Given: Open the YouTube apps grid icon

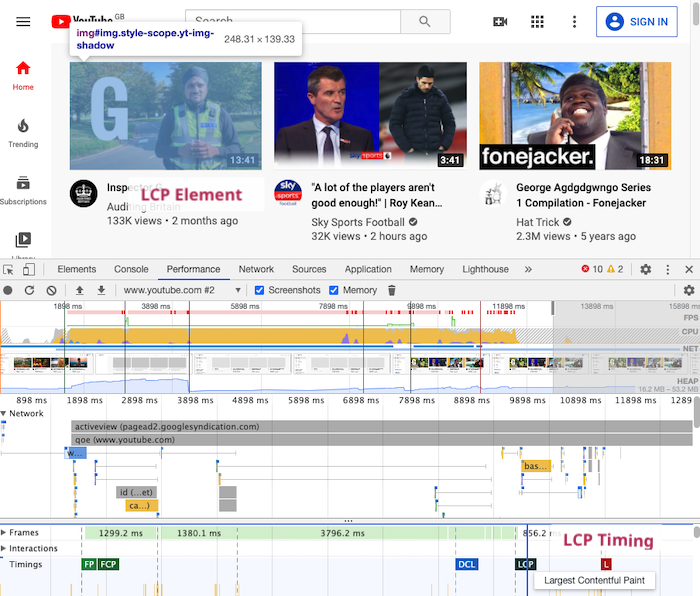Looking at the screenshot, I should [x=537, y=21].
